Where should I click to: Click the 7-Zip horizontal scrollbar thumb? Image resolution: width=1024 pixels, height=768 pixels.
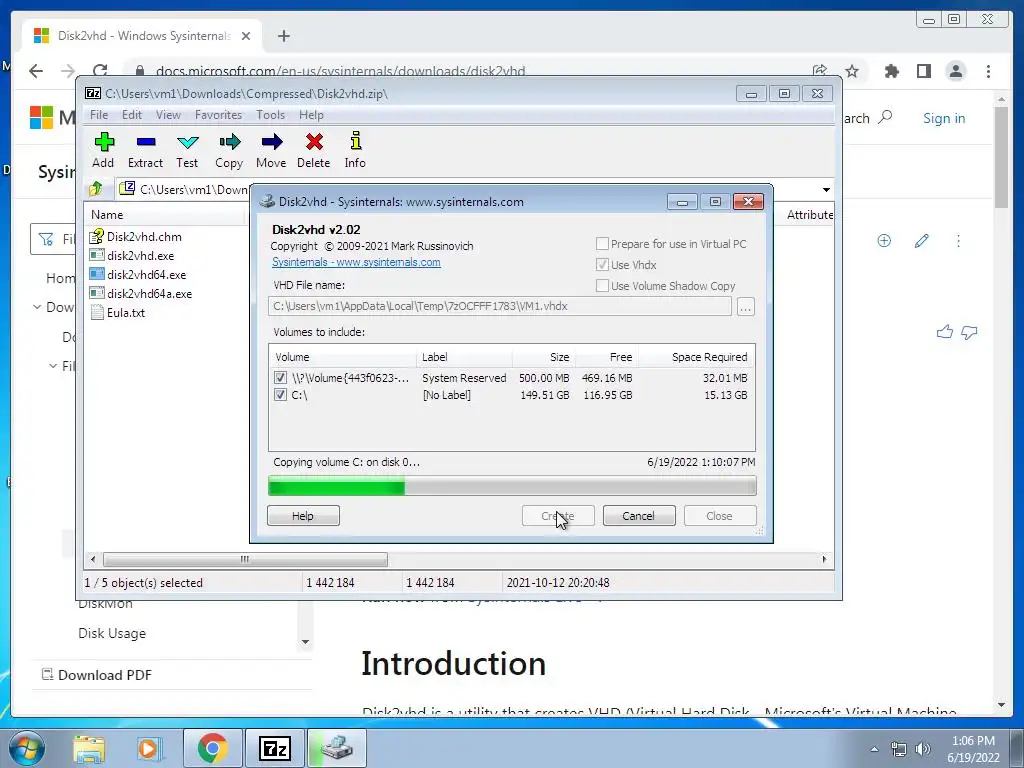point(245,559)
